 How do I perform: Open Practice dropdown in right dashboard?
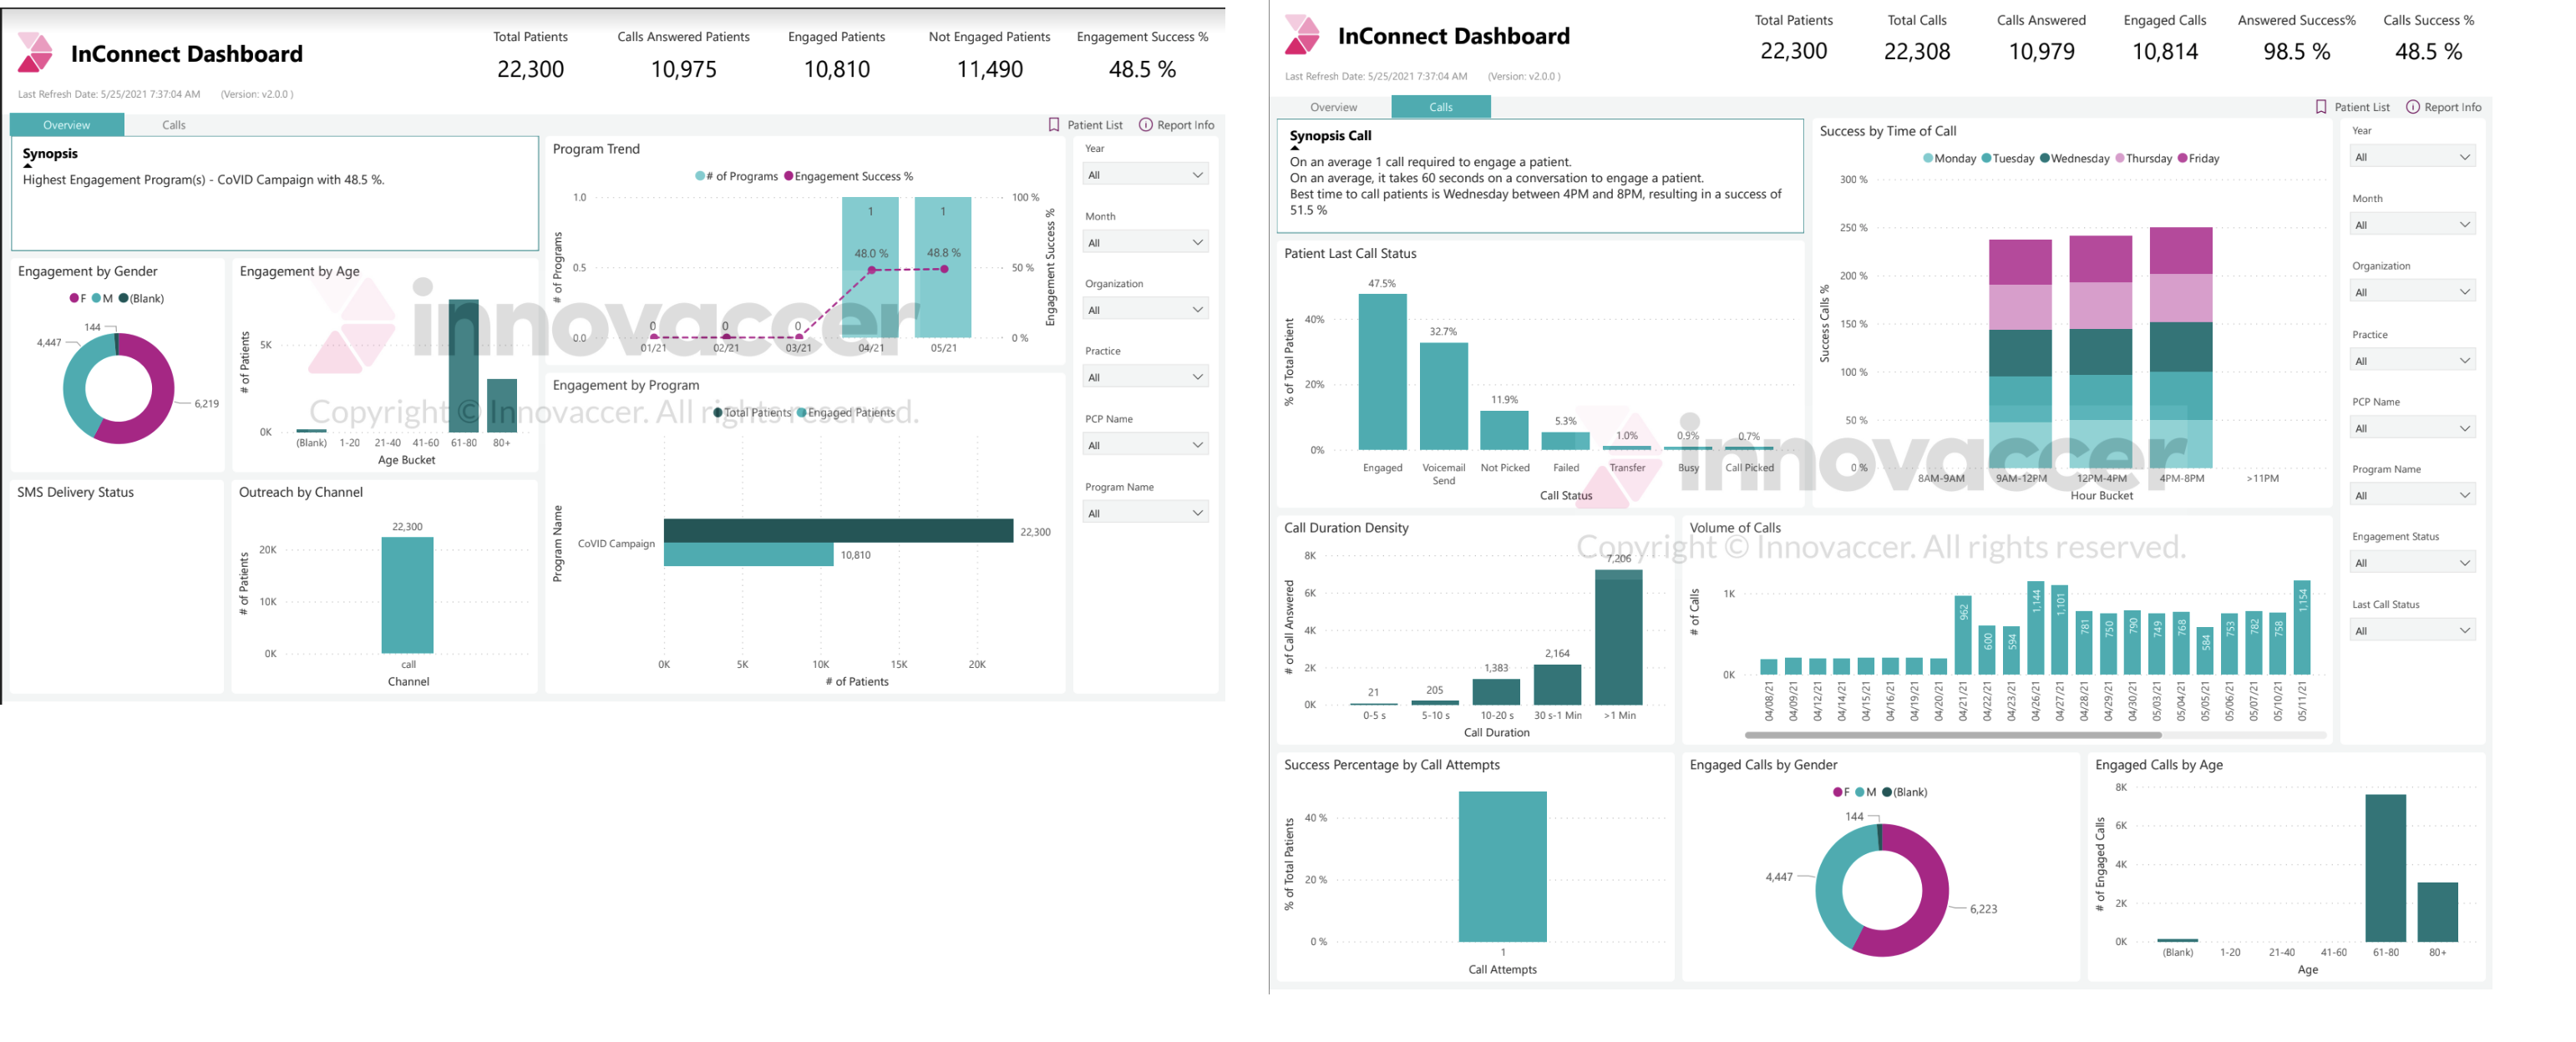tap(2413, 361)
